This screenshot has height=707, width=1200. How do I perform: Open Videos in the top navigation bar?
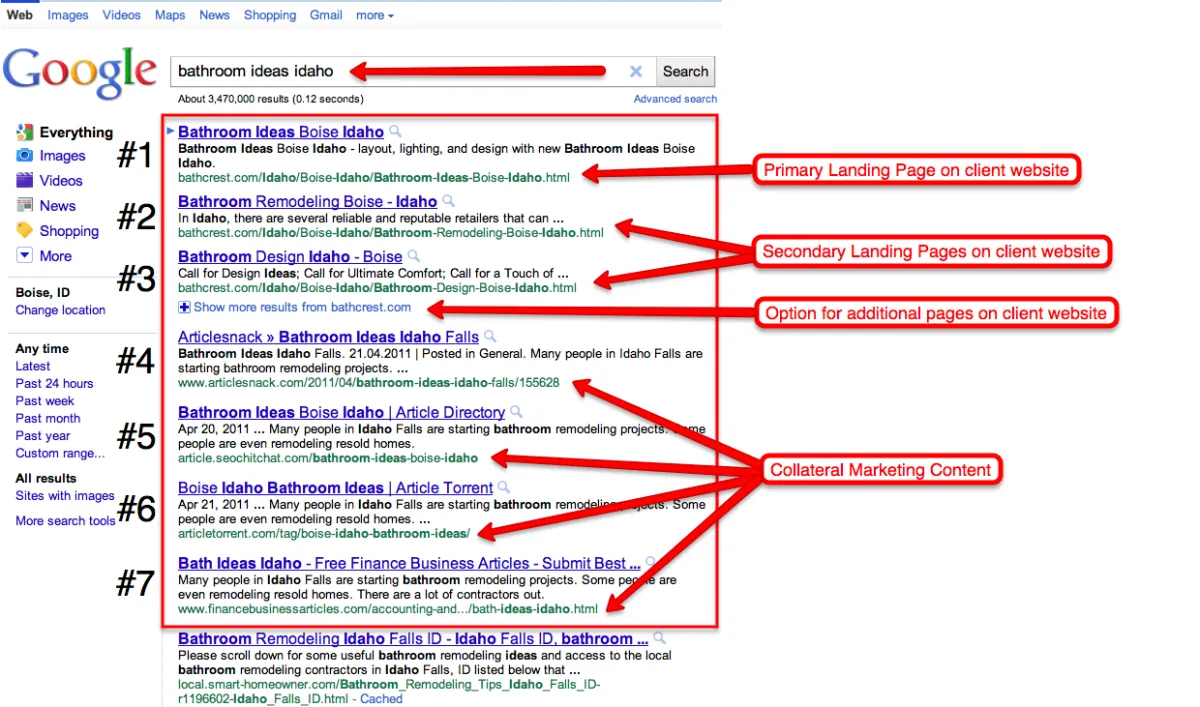tap(122, 15)
